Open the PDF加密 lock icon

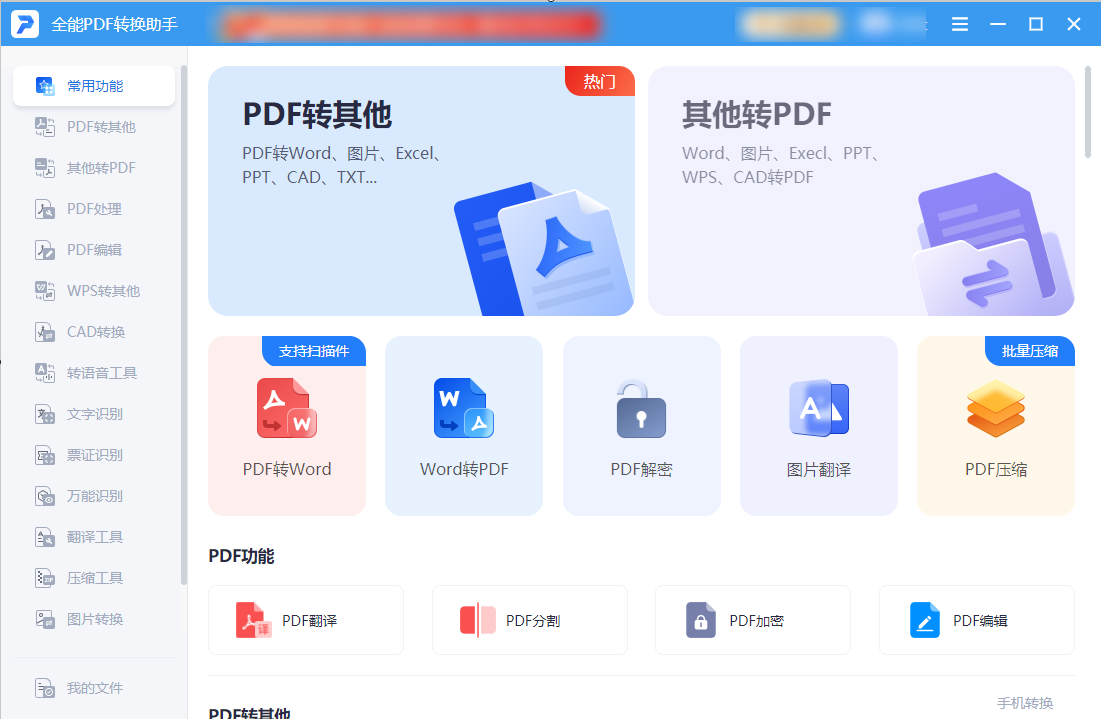coord(700,620)
